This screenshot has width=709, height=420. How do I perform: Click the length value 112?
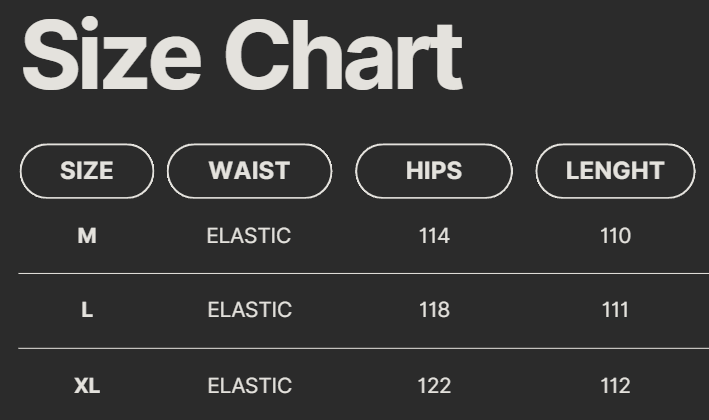click(x=615, y=385)
